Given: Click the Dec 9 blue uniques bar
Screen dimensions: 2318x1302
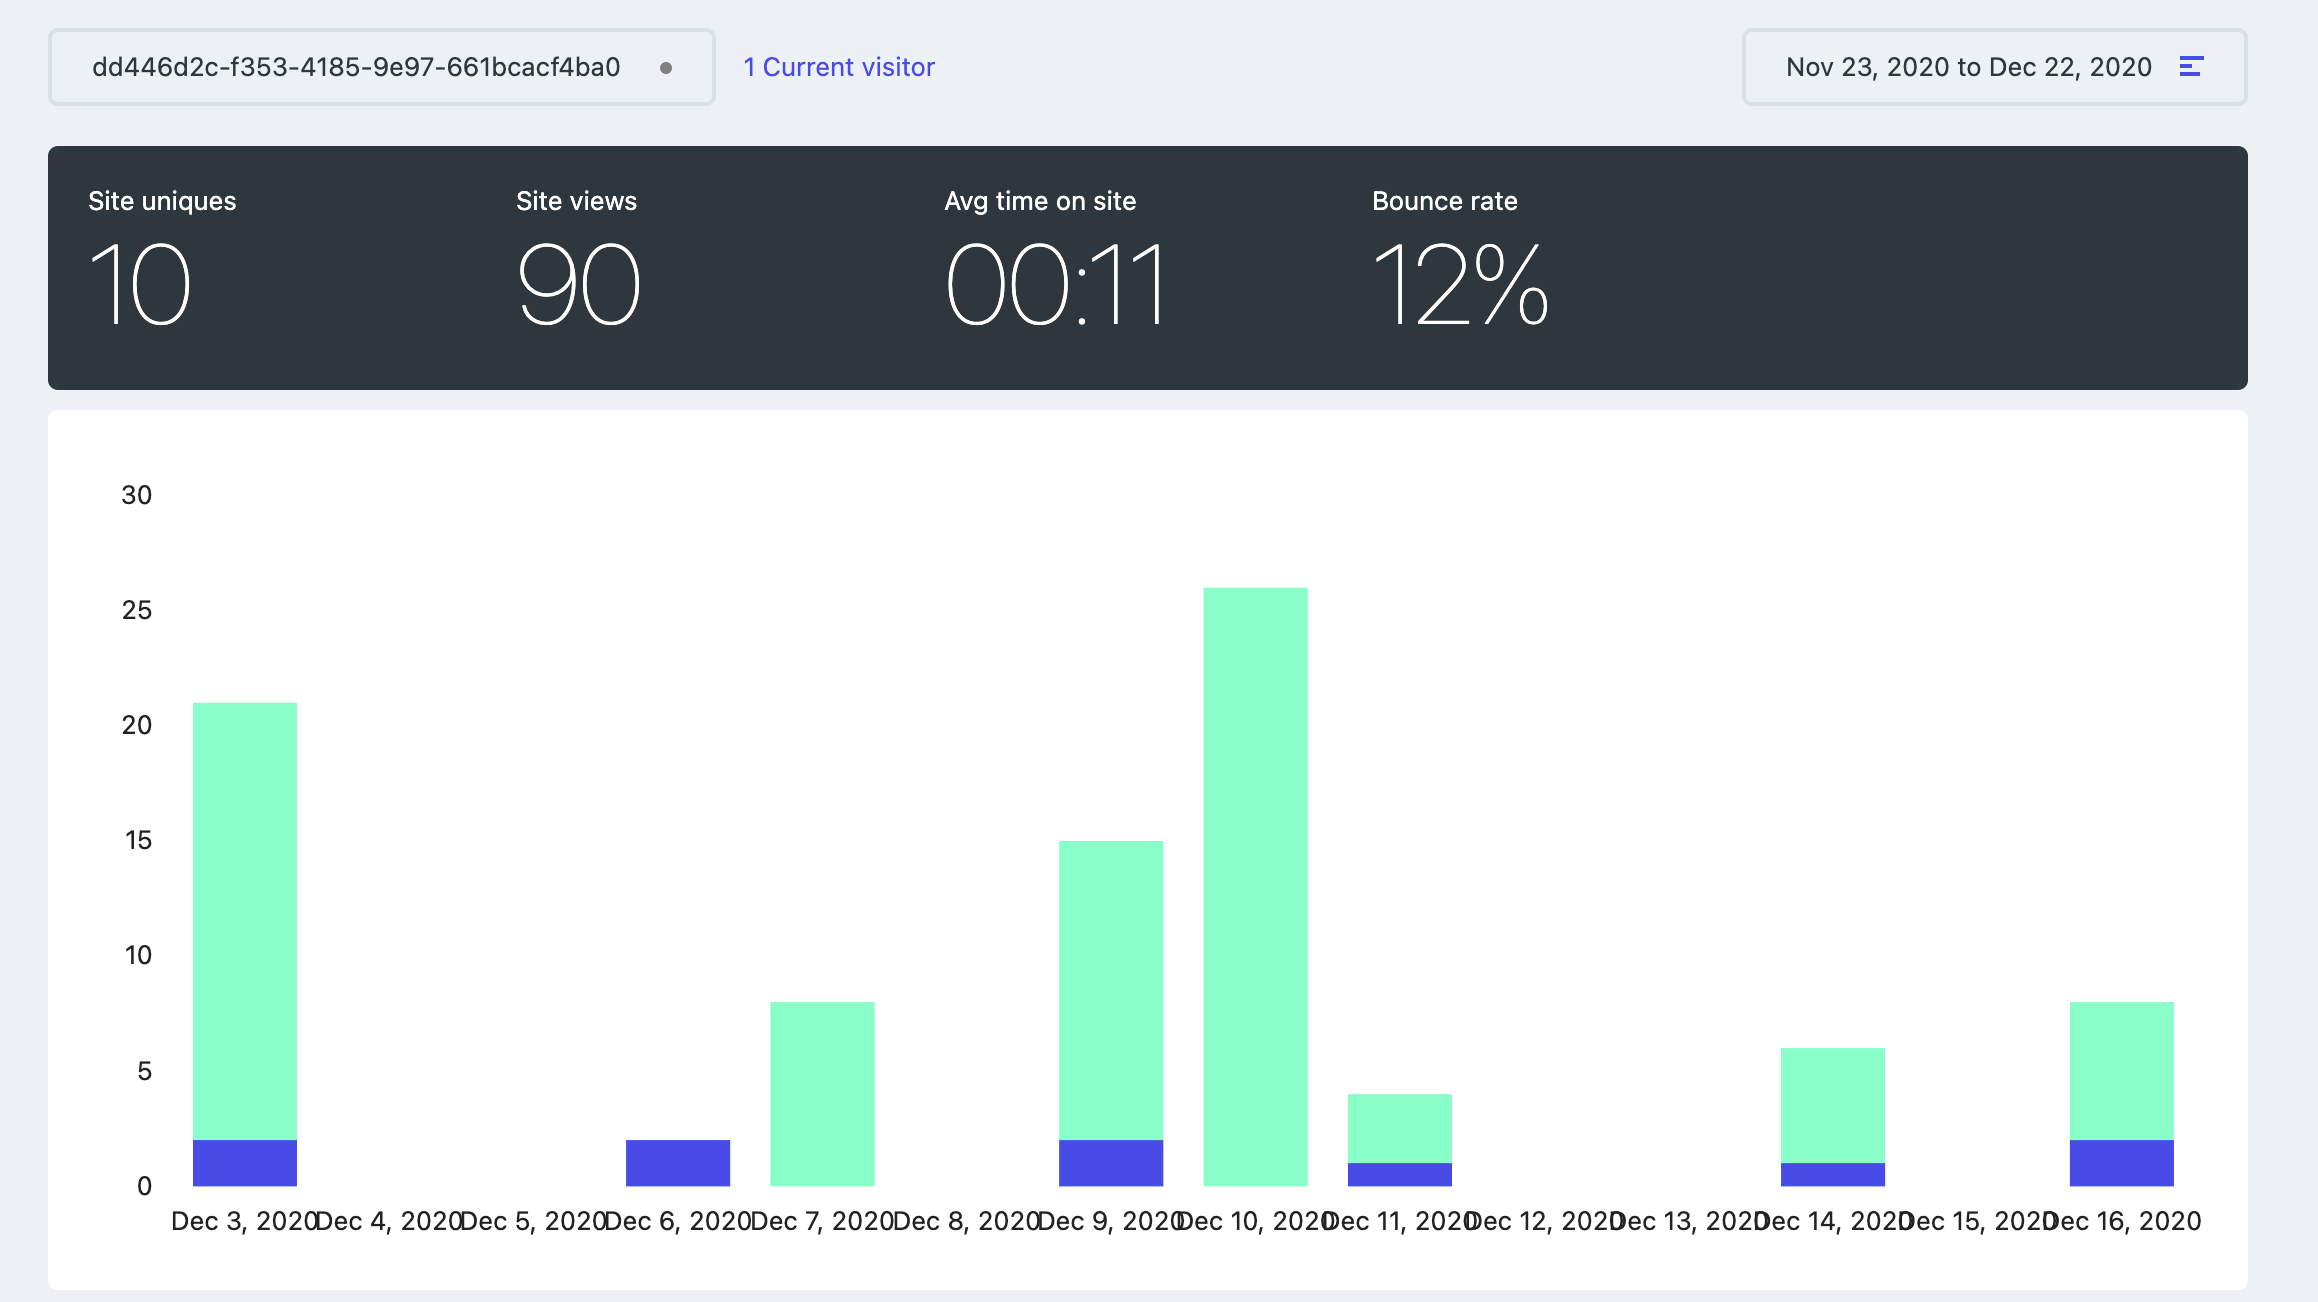Looking at the screenshot, I should 1111,1163.
